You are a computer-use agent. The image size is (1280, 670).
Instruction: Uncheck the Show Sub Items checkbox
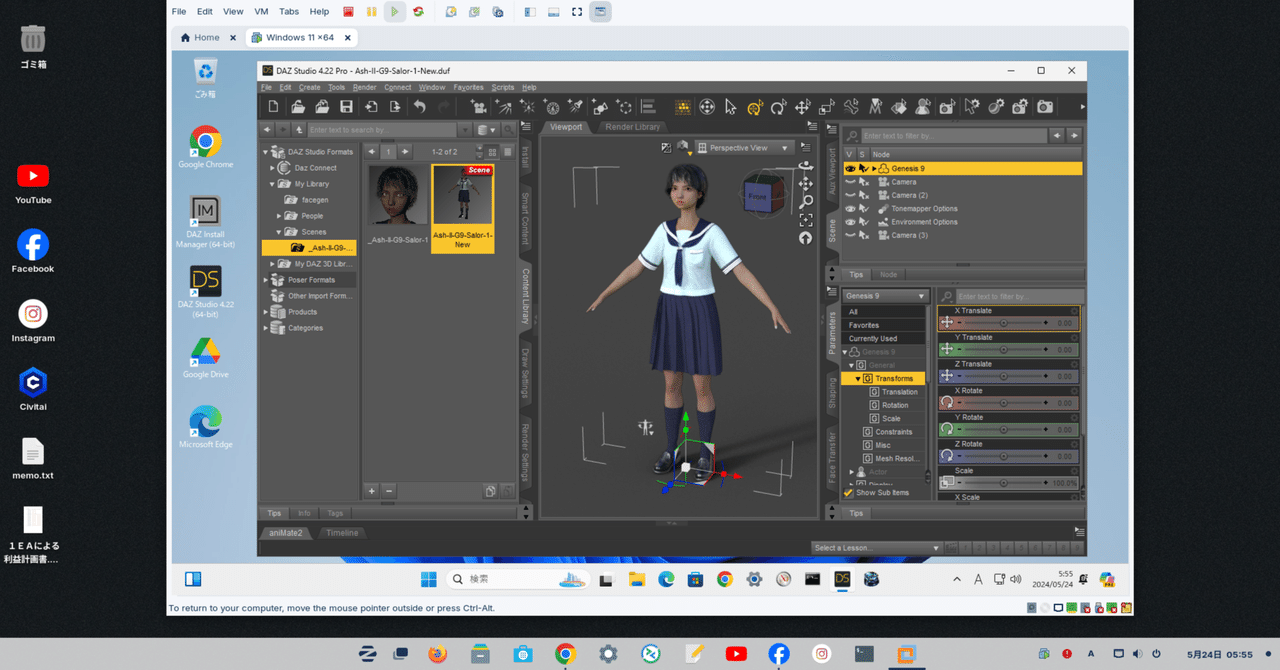pos(849,493)
